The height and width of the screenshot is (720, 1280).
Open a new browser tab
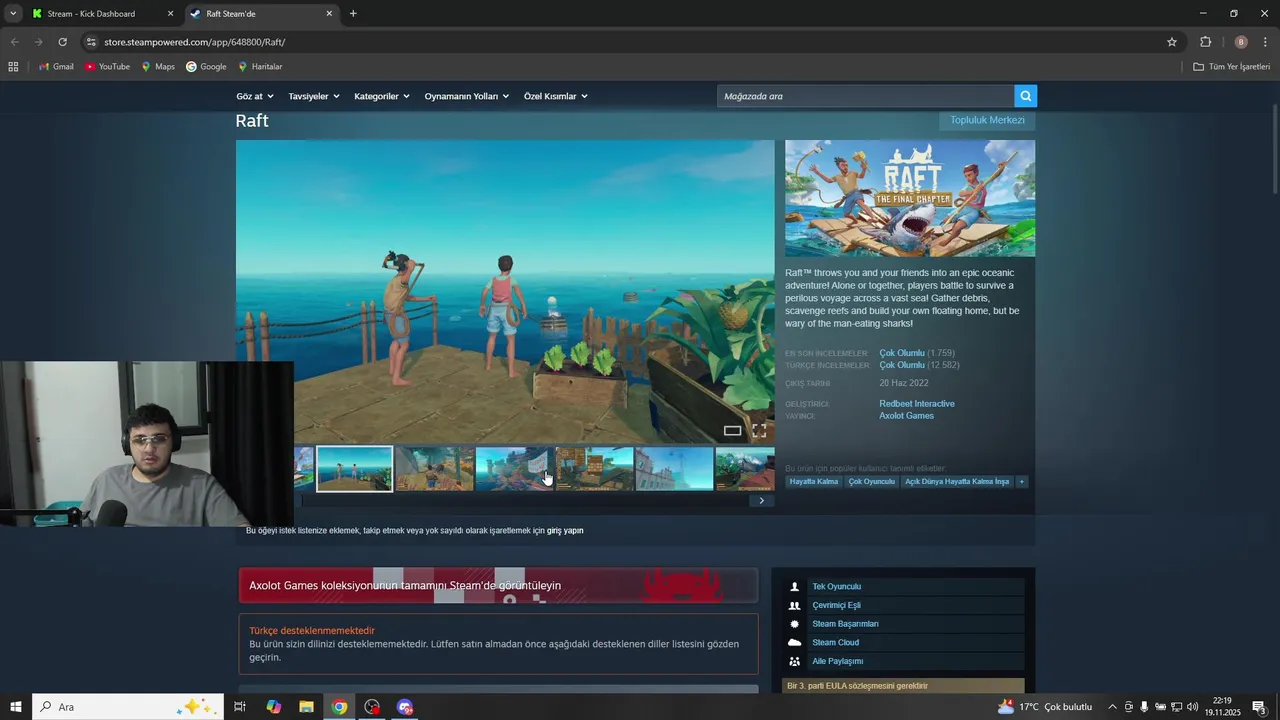pos(353,14)
